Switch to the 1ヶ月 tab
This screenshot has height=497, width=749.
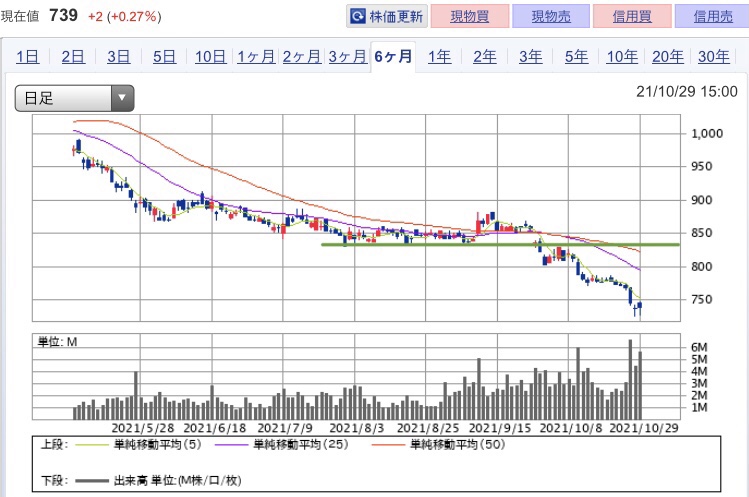(256, 57)
